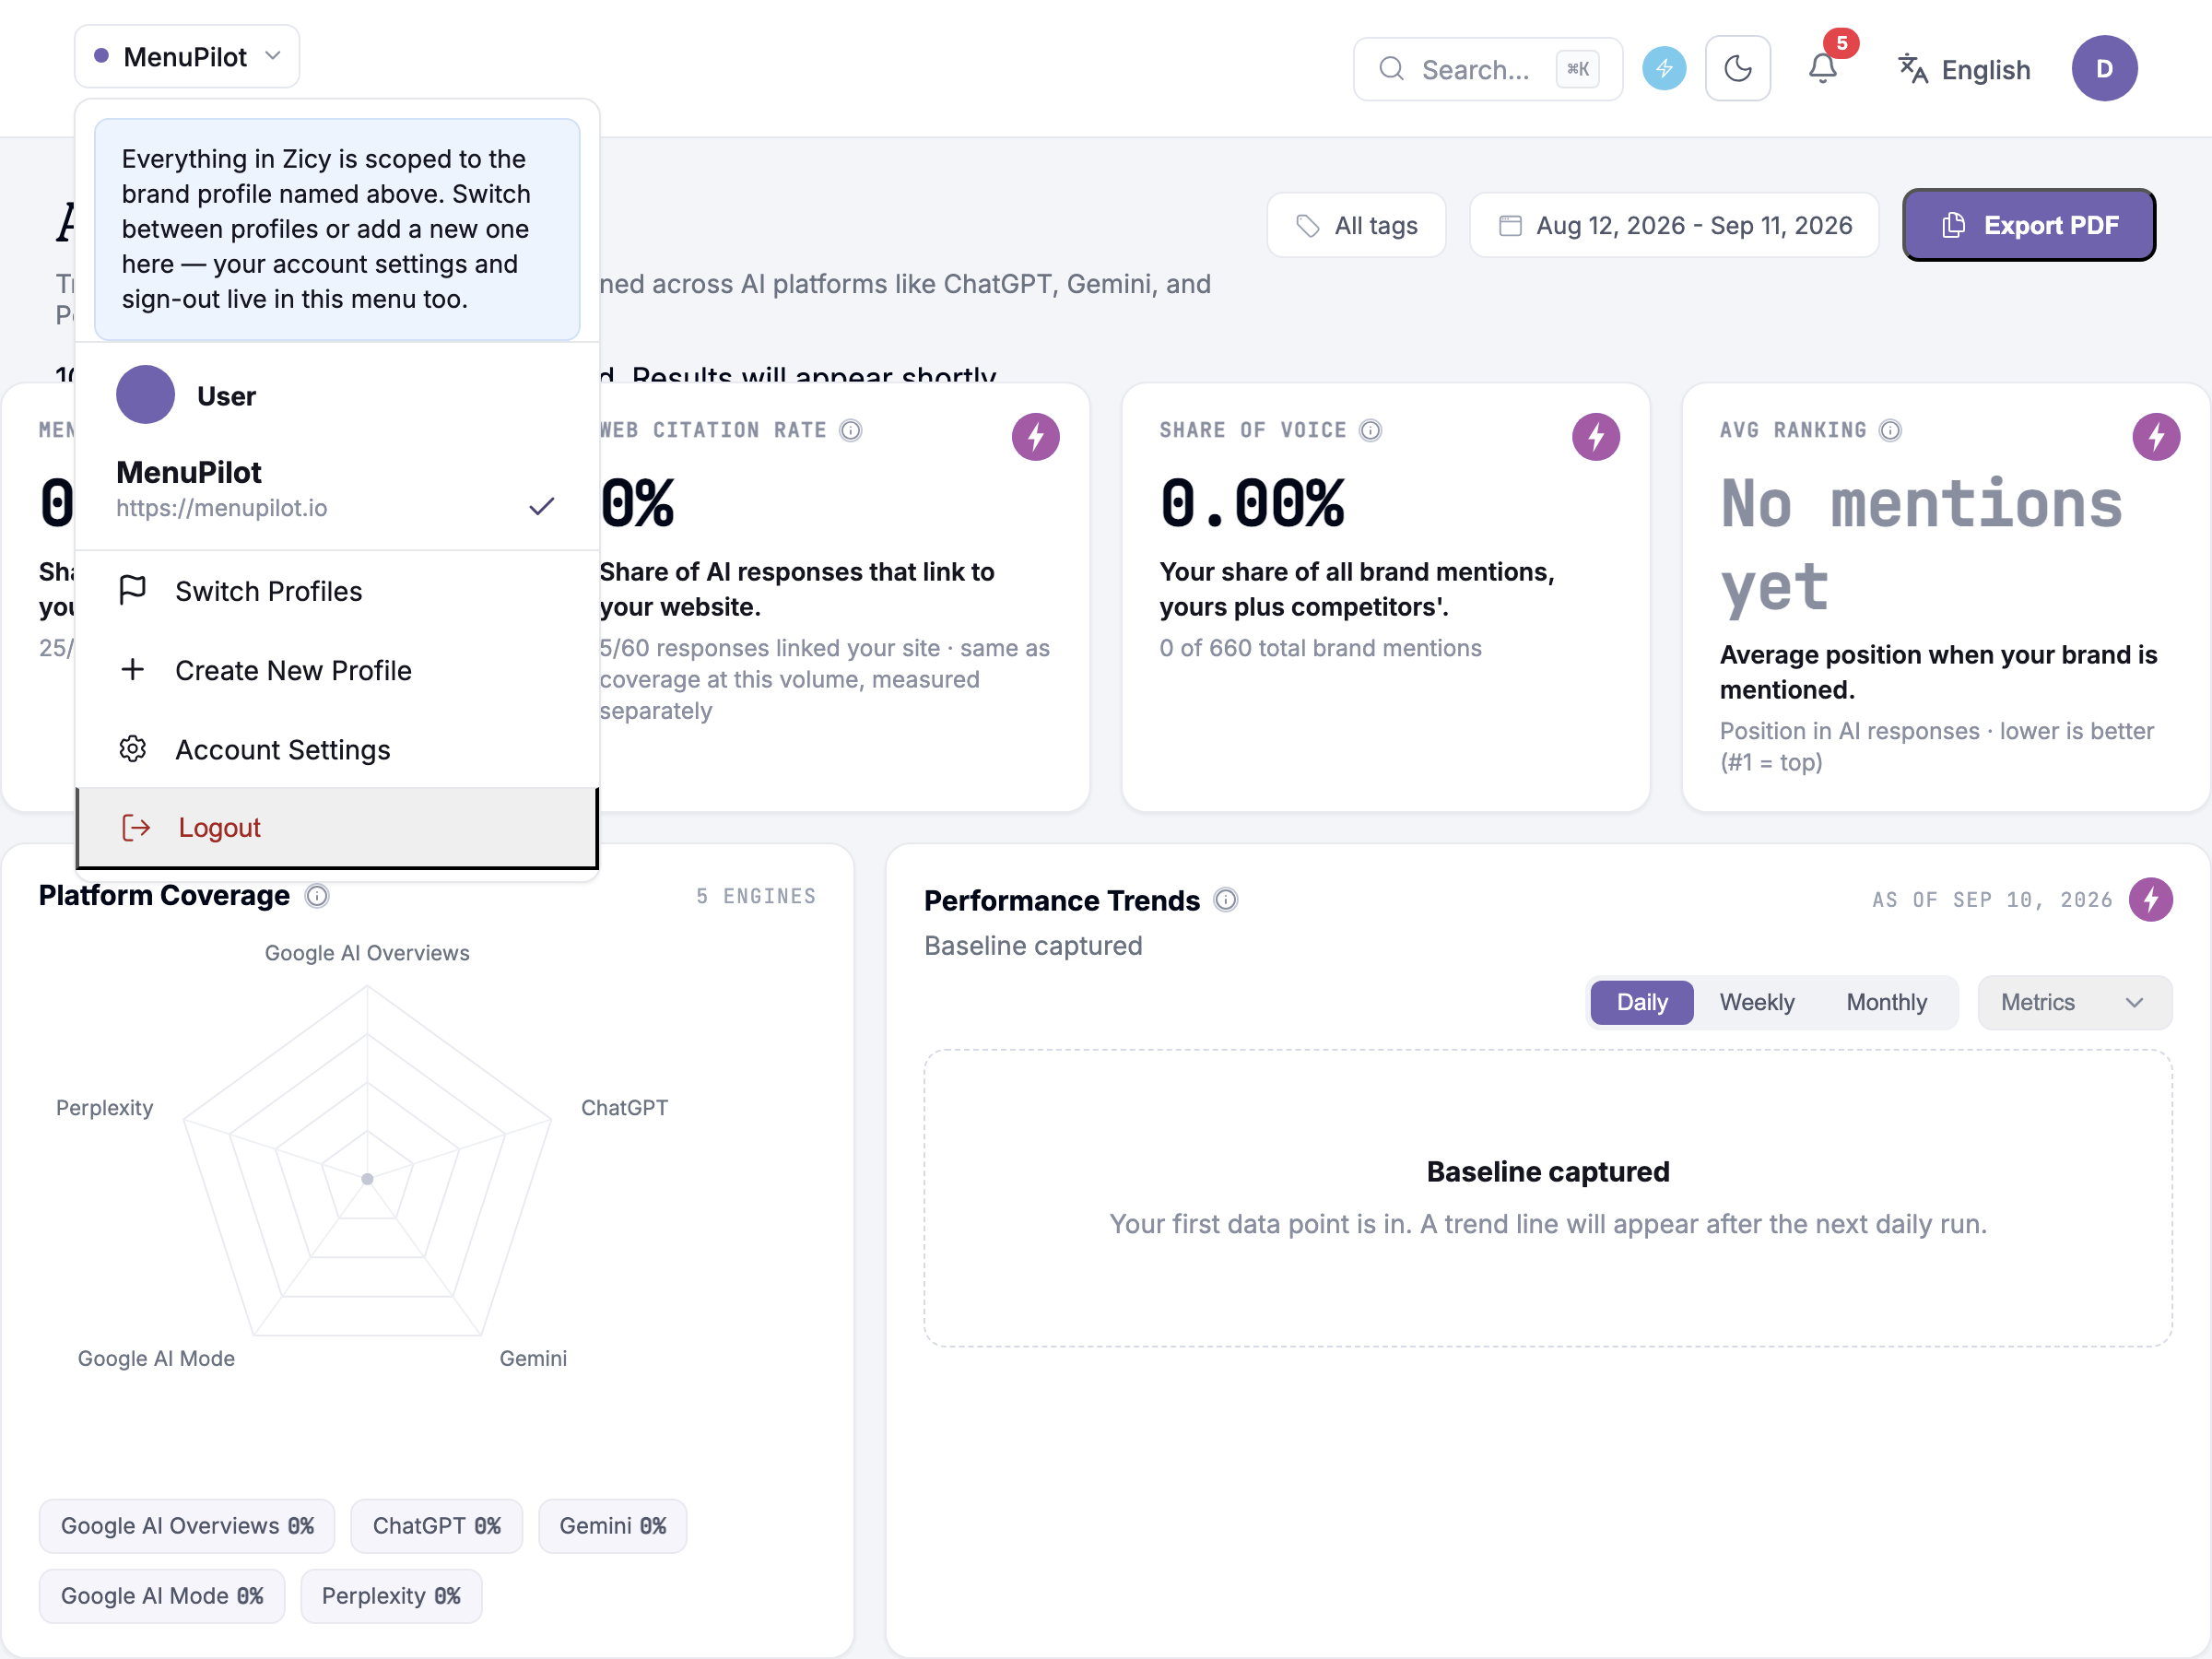This screenshot has width=2212, height=1659.
Task: Click the "5 ENGINES" label
Action: (756, 896)
